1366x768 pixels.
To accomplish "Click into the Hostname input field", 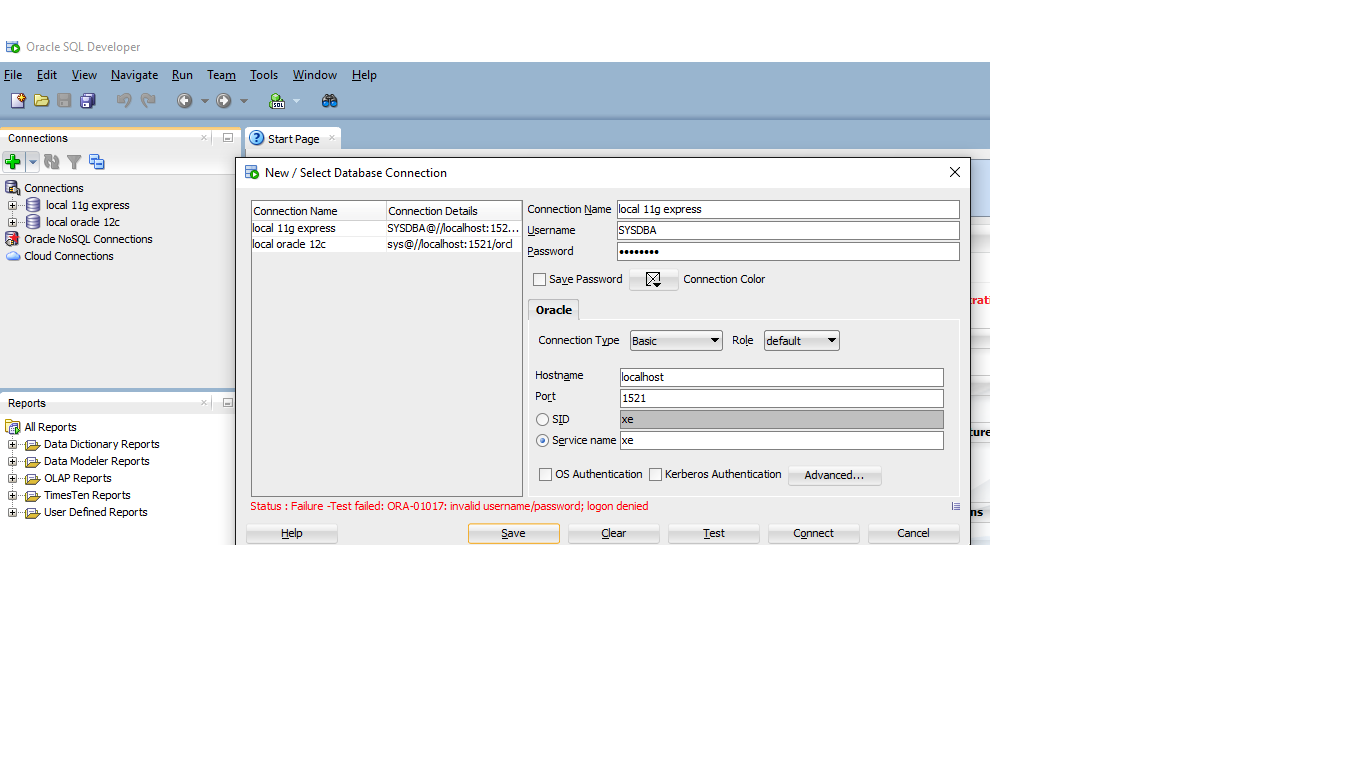I will pyautogui.click(x=781, y=377).
